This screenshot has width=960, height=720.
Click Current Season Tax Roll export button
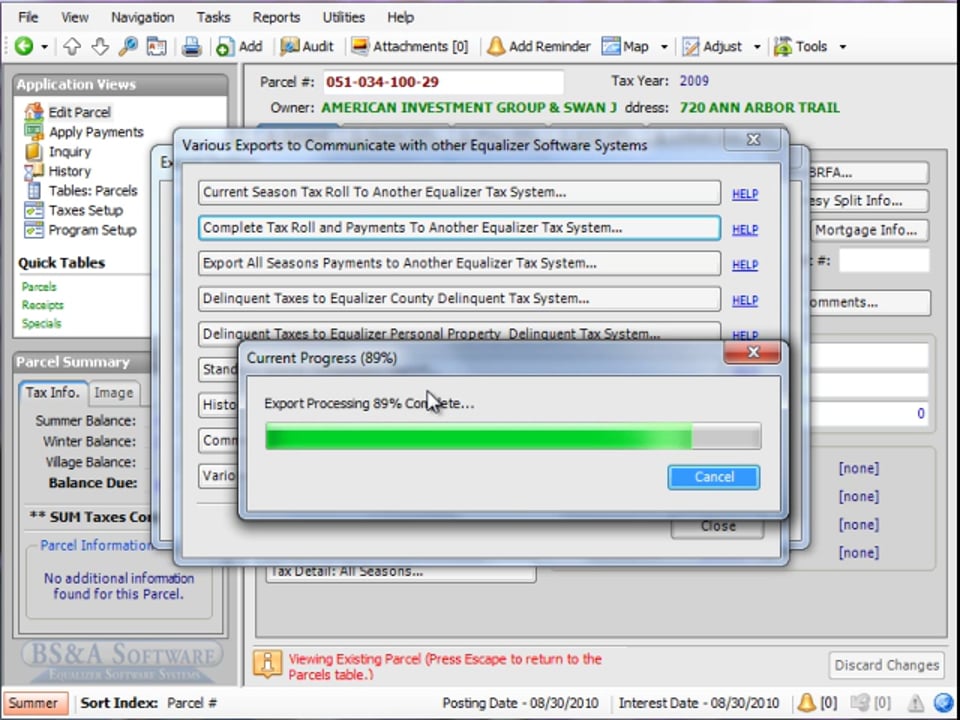point(459,192)
